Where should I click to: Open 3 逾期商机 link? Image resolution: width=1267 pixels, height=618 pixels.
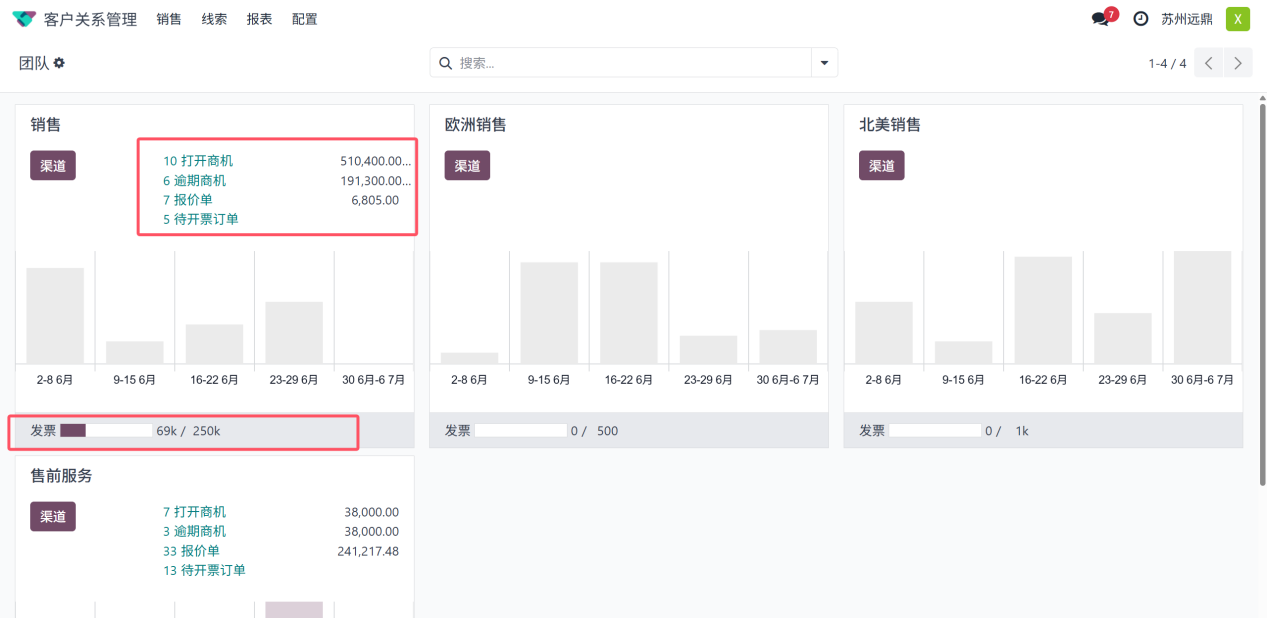pos(194,531)
